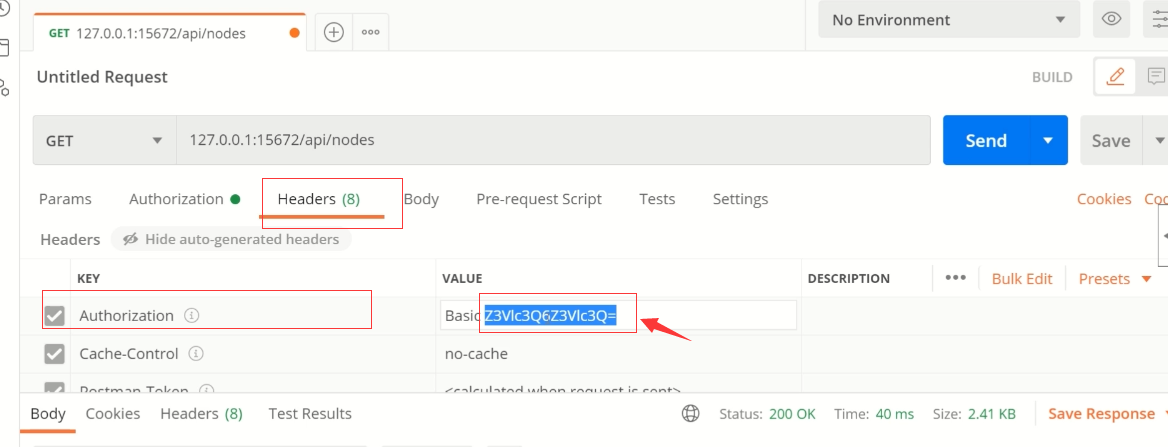Click the Status 200 OK text
1168x447 pixels.
click(x=767, y=413)
